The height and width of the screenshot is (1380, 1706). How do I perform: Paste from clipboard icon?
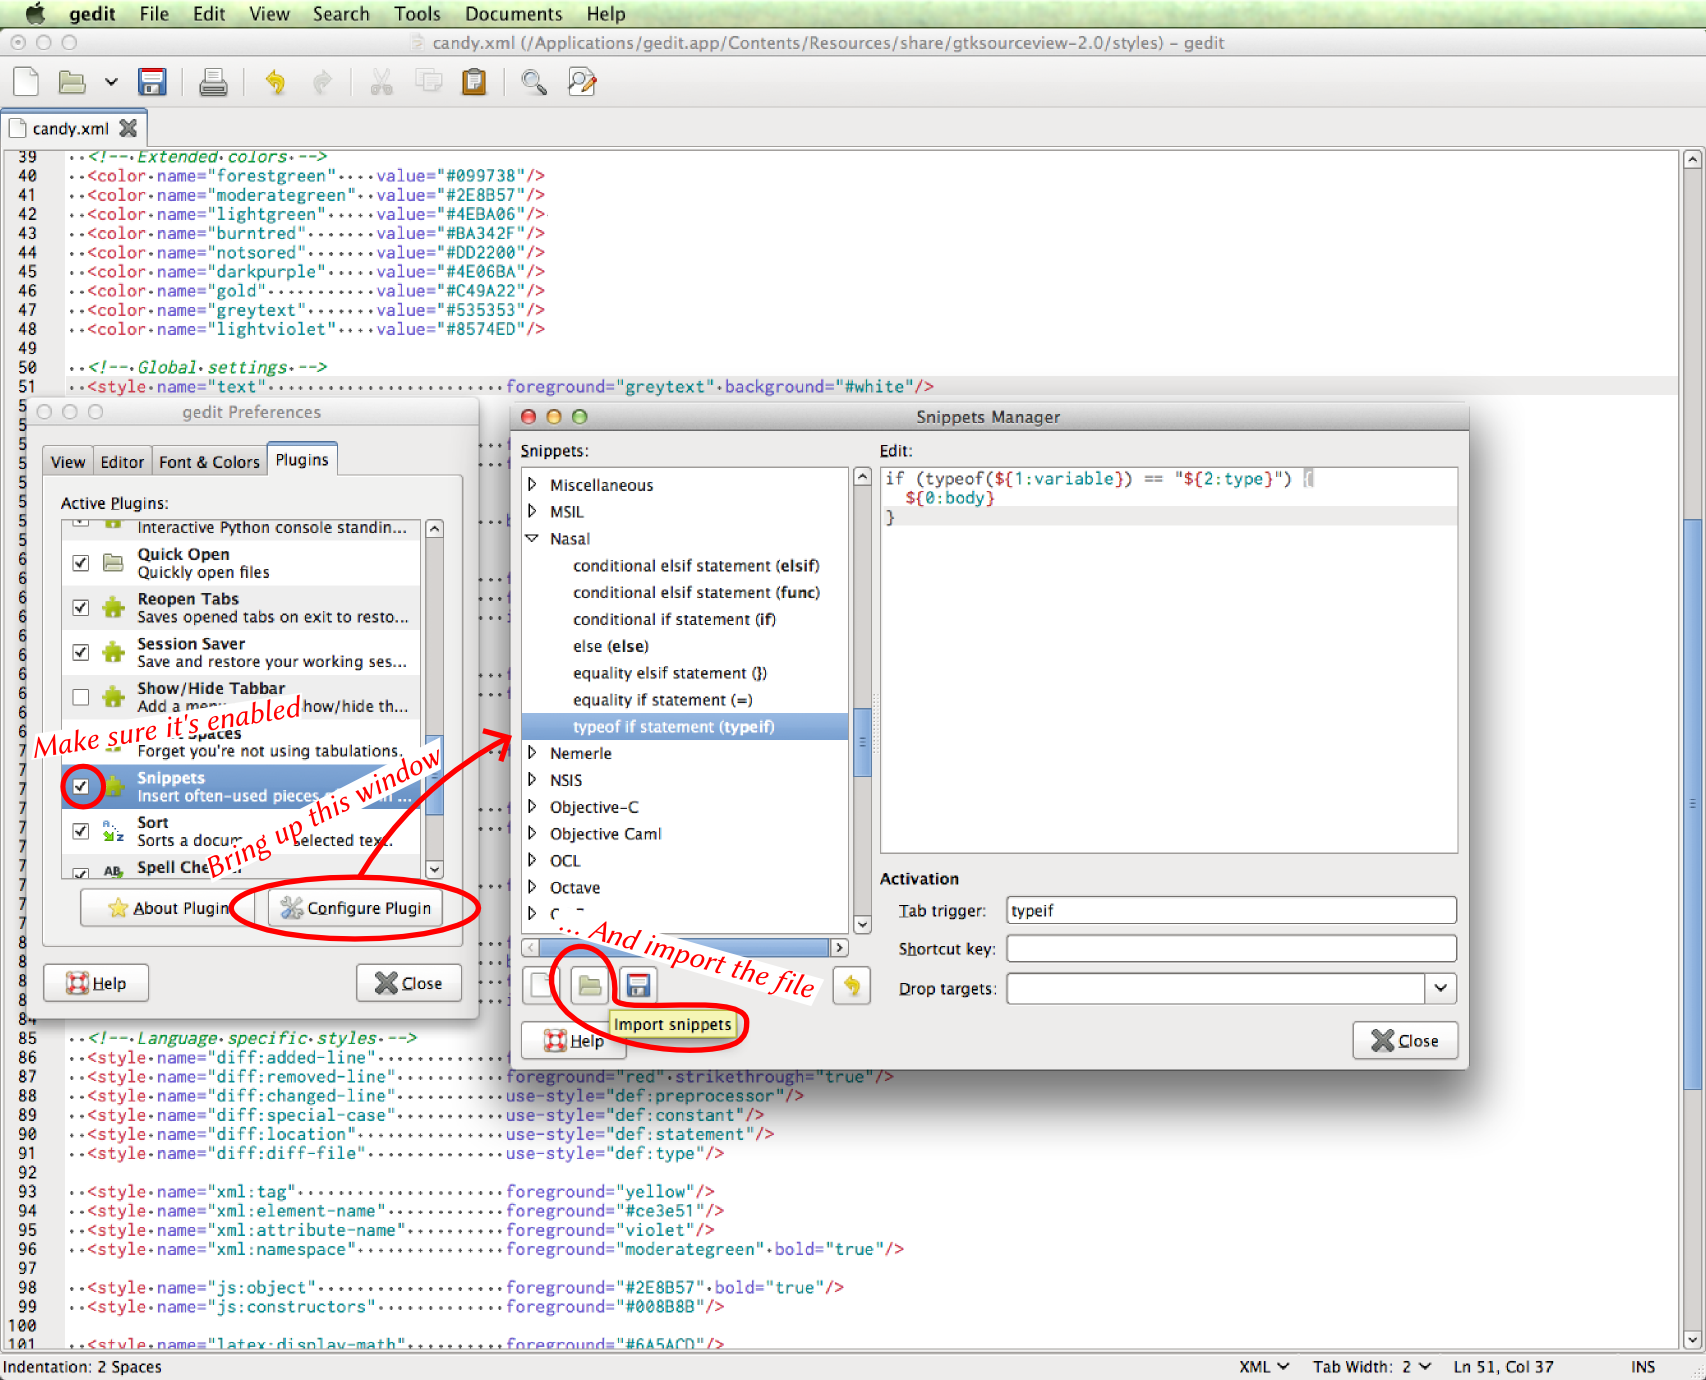pyautogui.click(x=474, y=82)
